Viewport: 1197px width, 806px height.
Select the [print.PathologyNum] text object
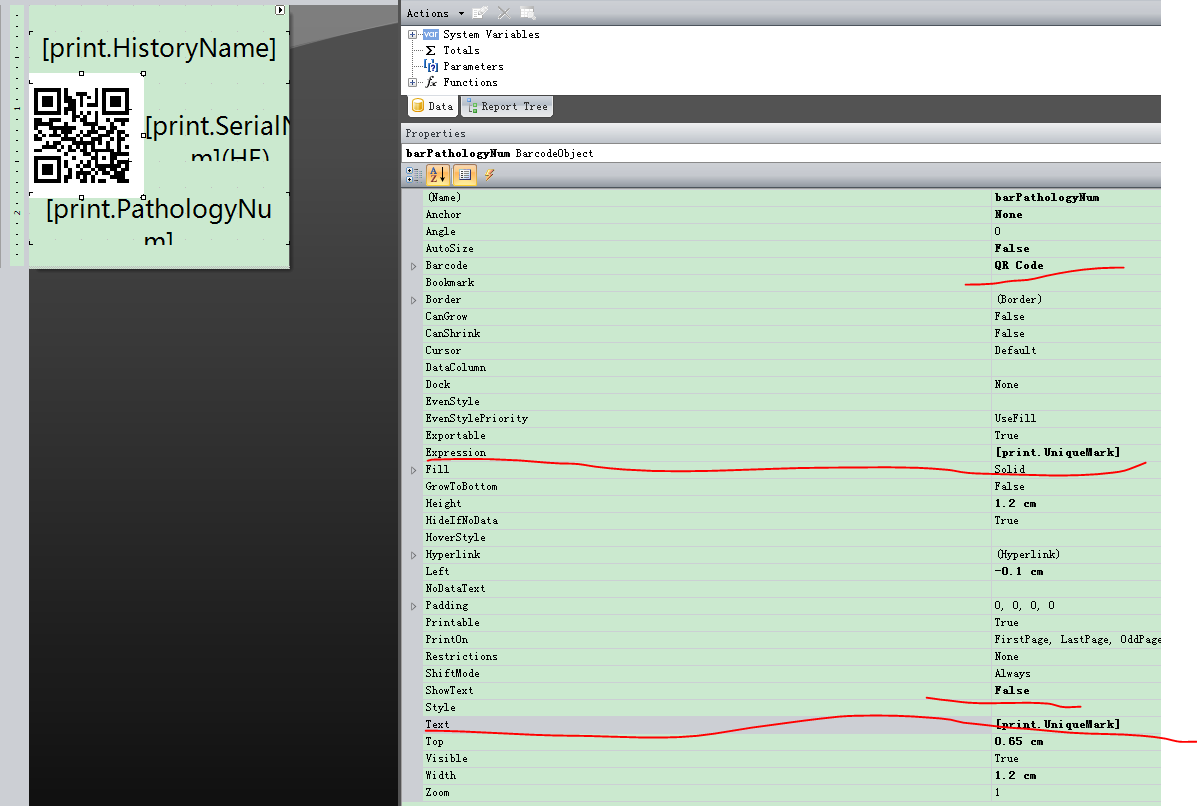tap(159, 220)
